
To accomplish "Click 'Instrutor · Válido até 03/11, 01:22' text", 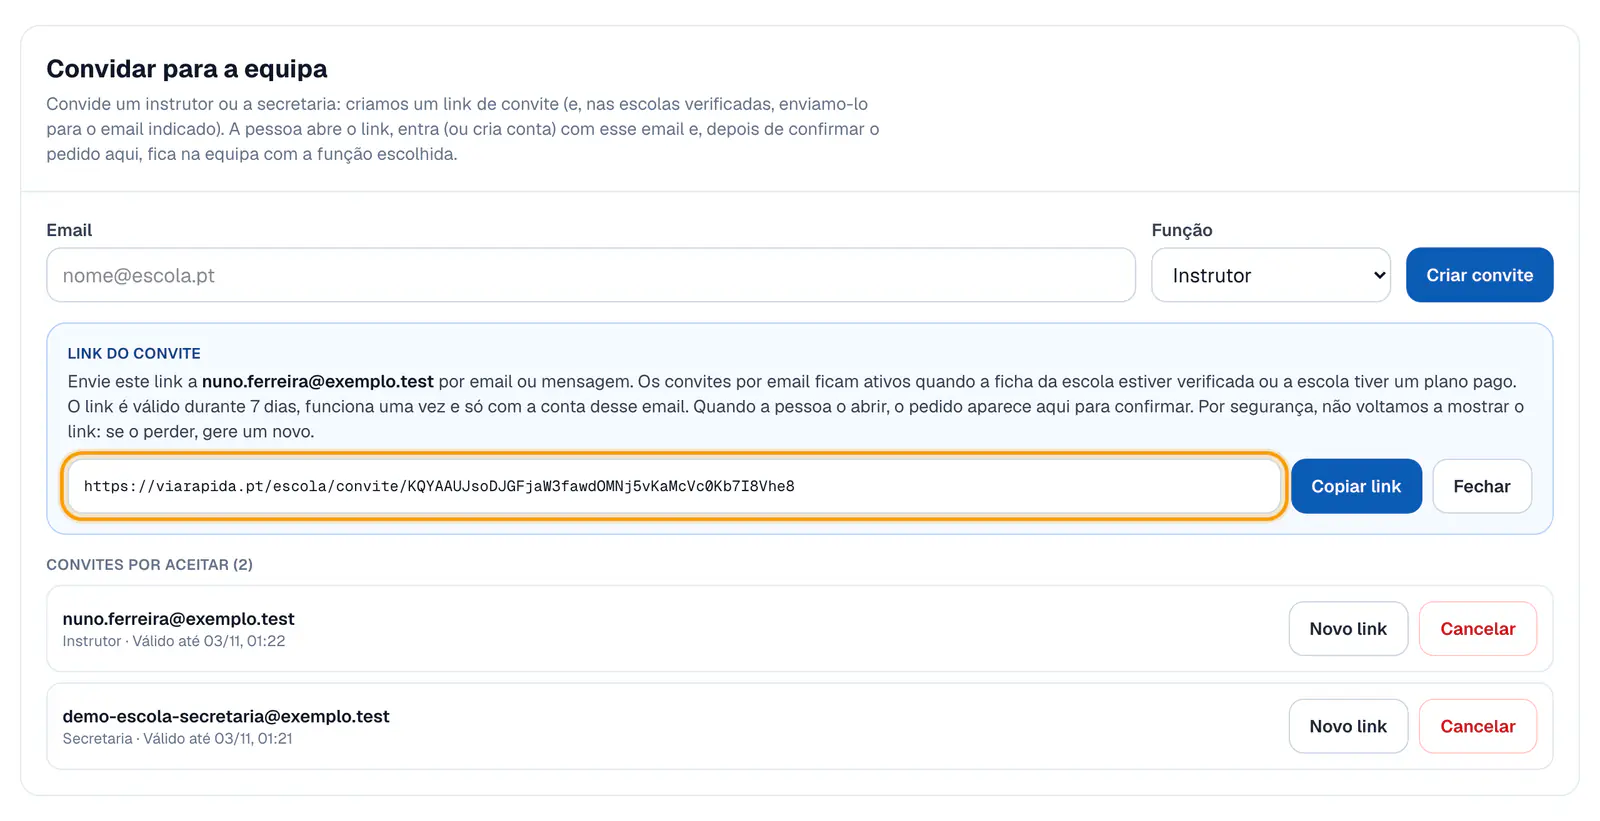I will click(174, 641).
